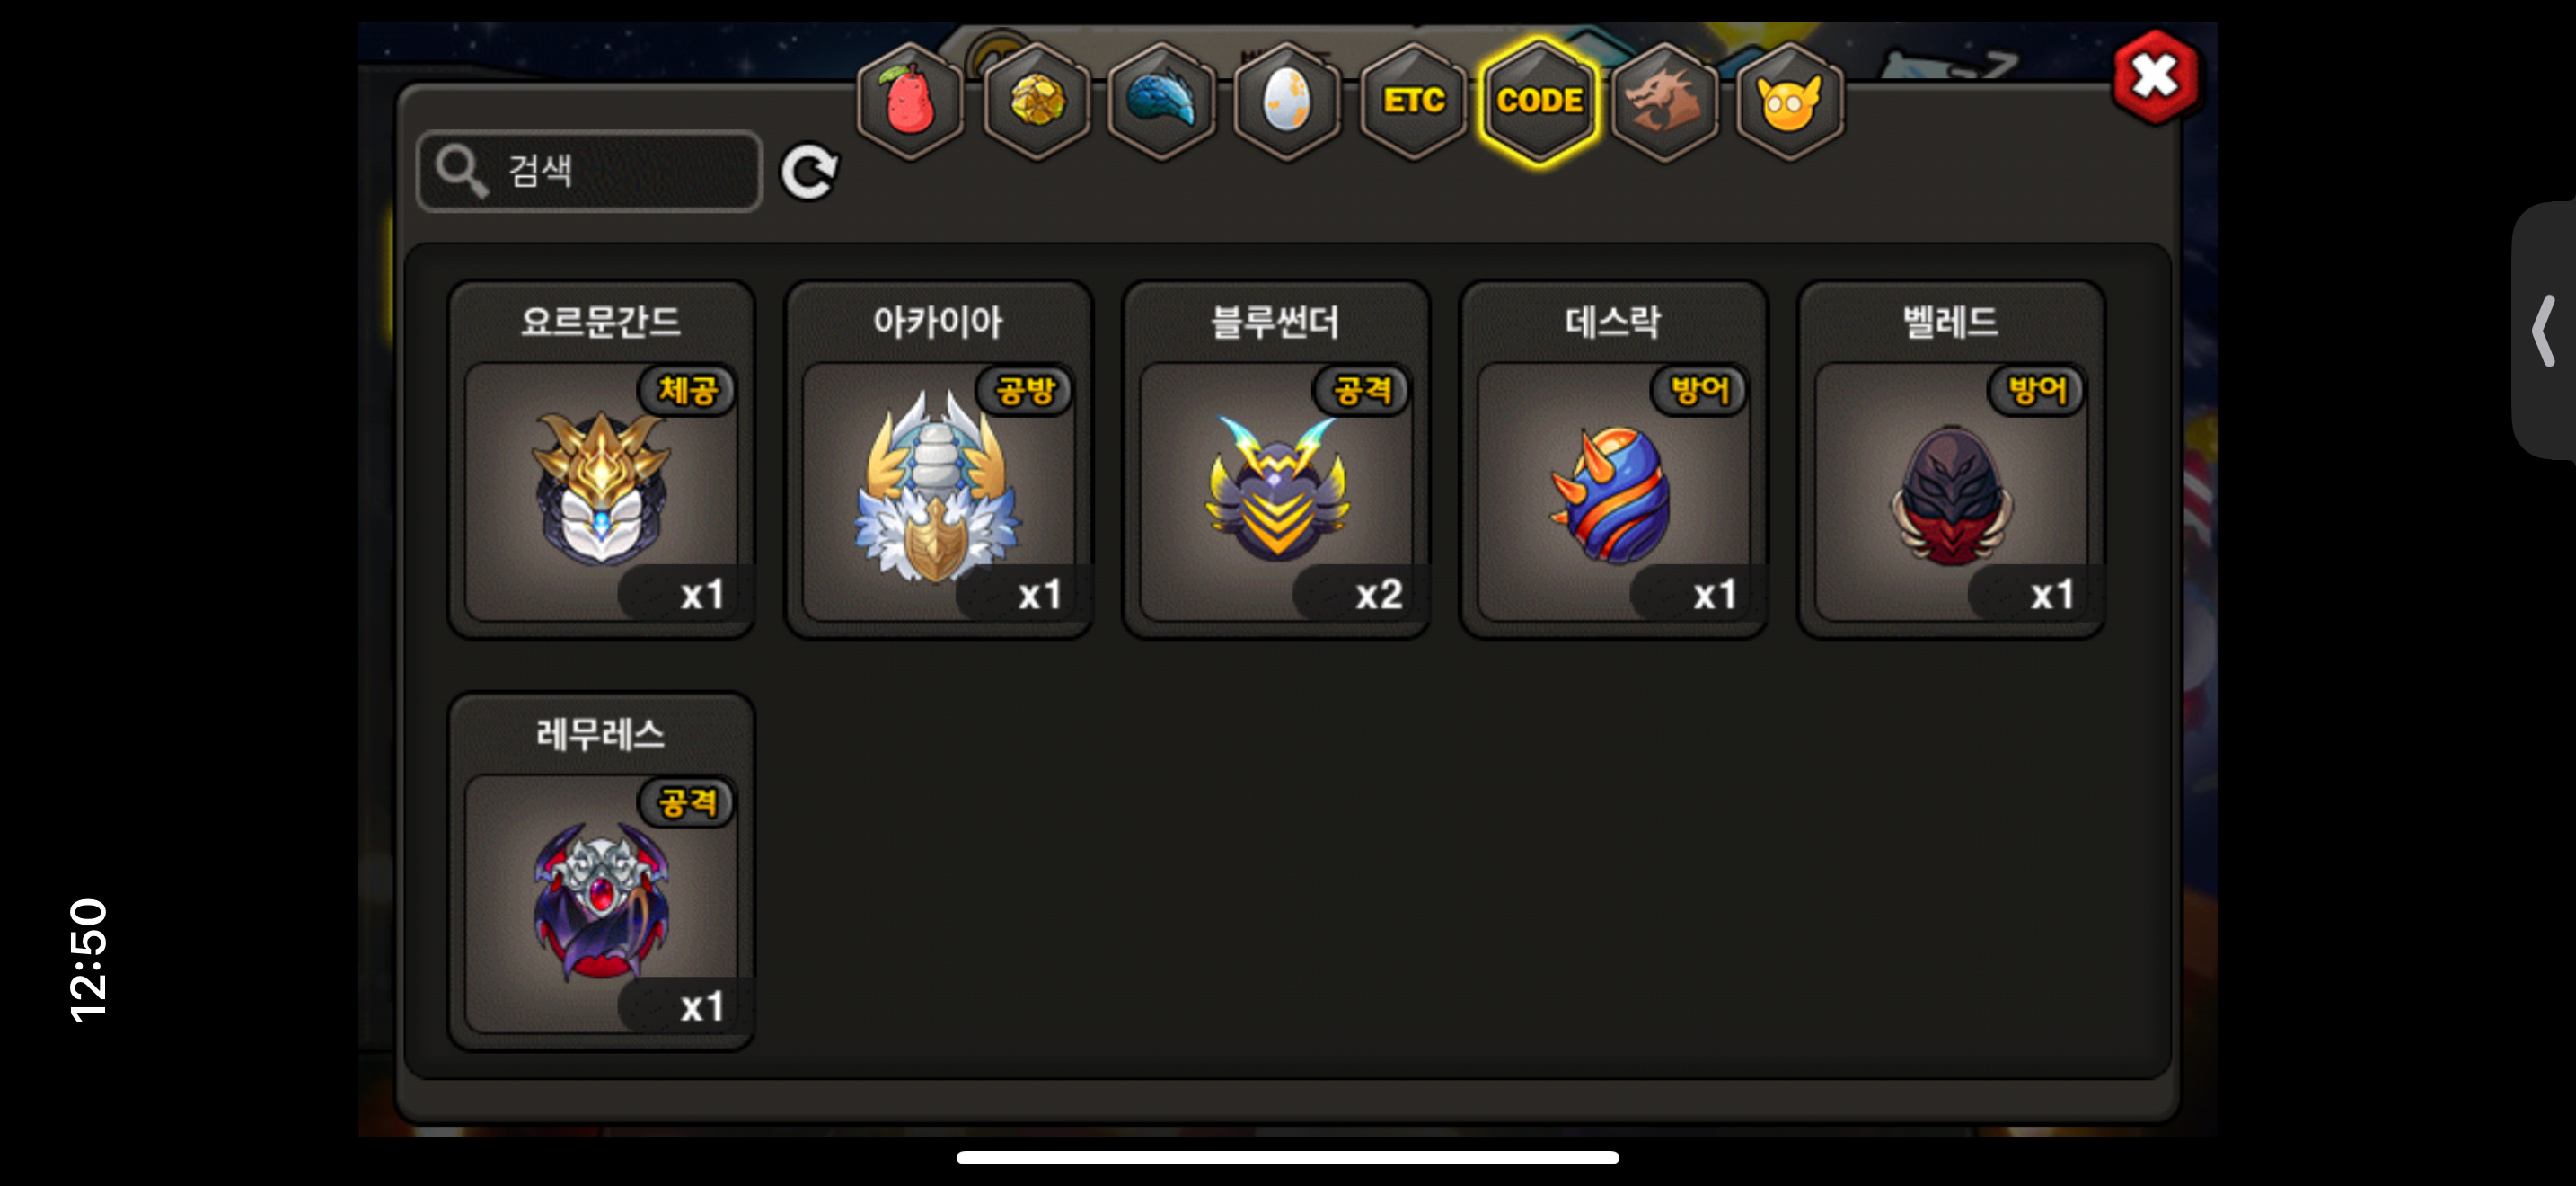The image size is (2576, 1186).
Task: Select the 벨레드 egg card
Action: [x=1951, y=459]
